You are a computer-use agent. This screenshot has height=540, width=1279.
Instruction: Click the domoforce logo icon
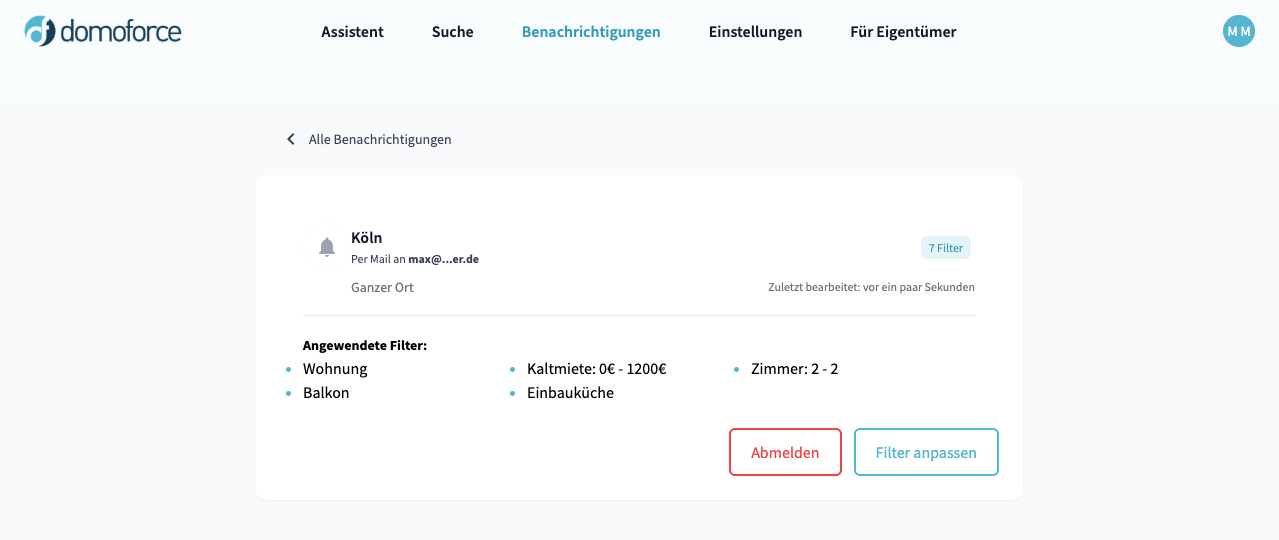[40, 31]
